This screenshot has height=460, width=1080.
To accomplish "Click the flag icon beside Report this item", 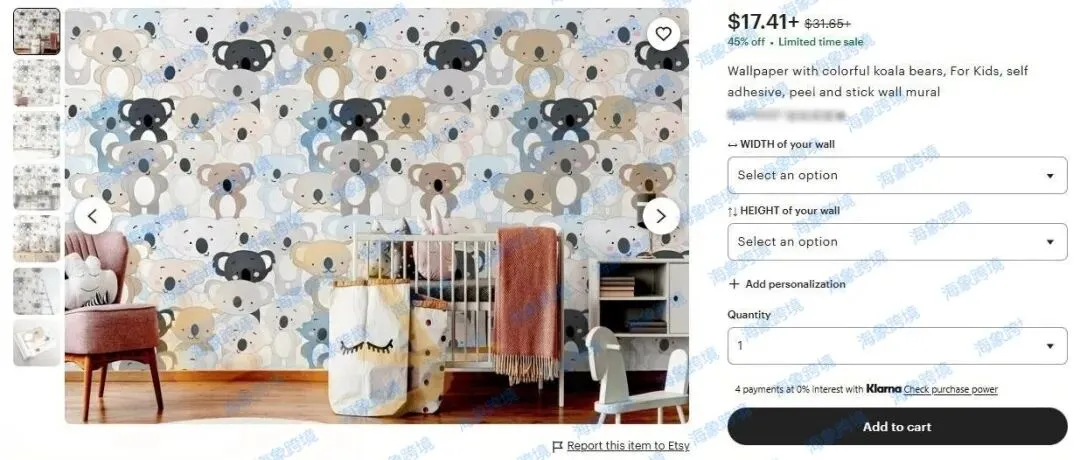I will 558,446.
